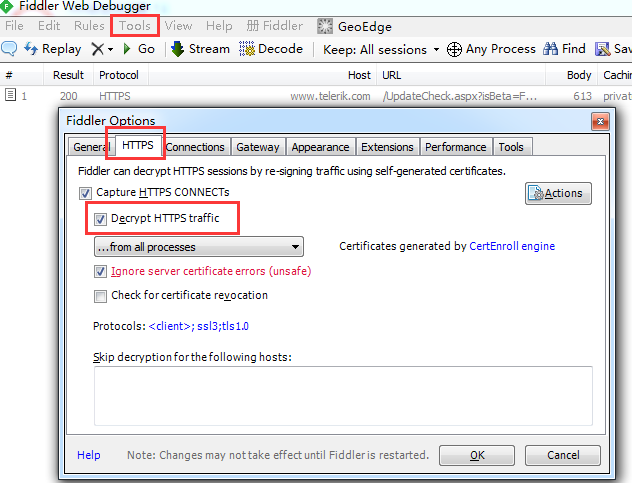This screenshot has height=483, width=632.
Task: Toggle Ignore server certificate errors checkbox
Action: 100,272
